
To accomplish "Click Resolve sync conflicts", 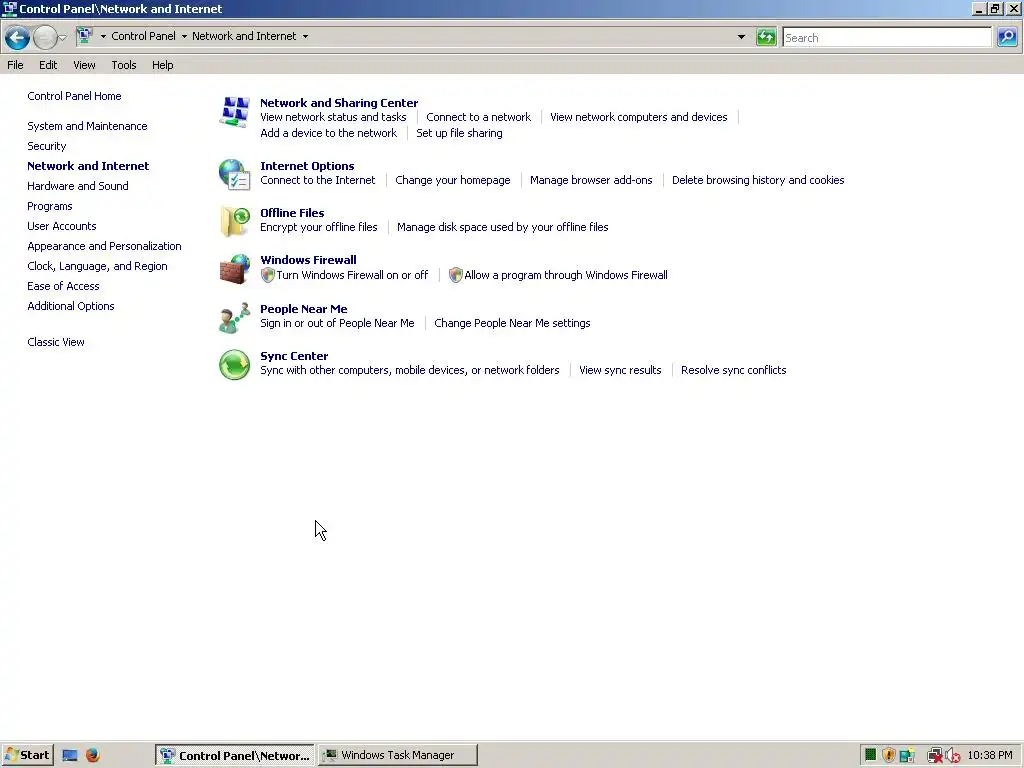I will coord(733,370).
